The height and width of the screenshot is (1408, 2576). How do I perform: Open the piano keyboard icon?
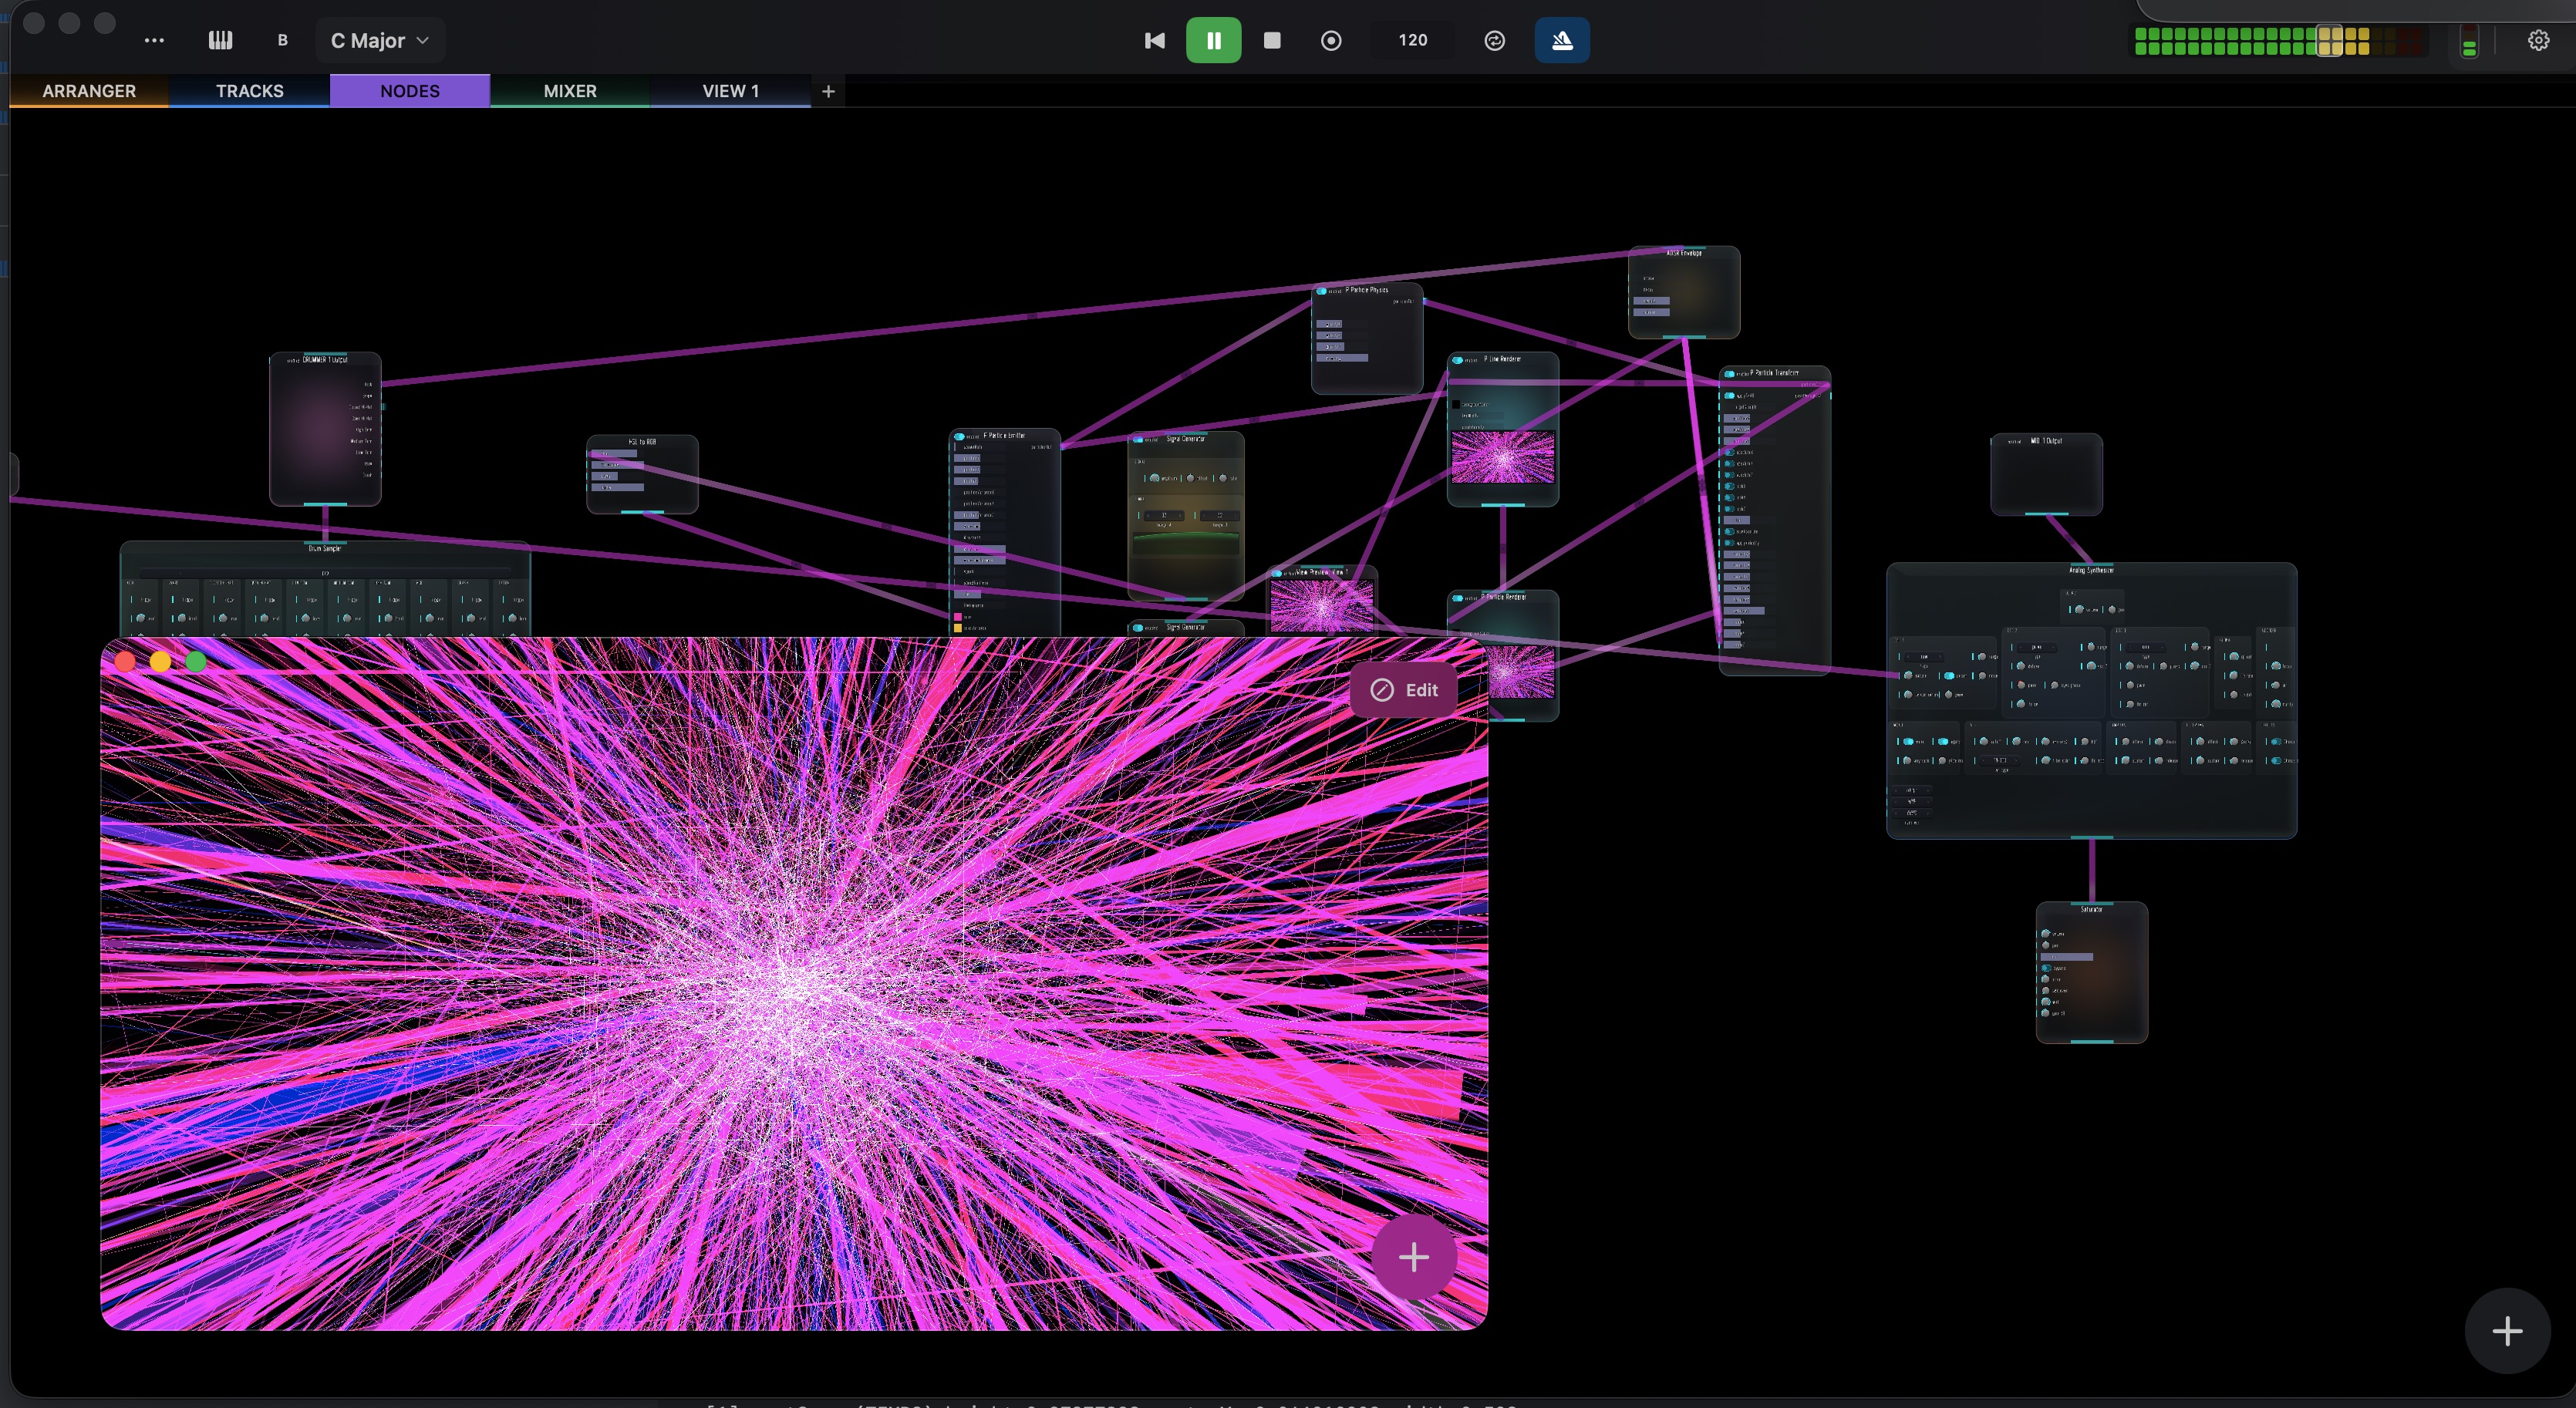click(x=220, y=40)
